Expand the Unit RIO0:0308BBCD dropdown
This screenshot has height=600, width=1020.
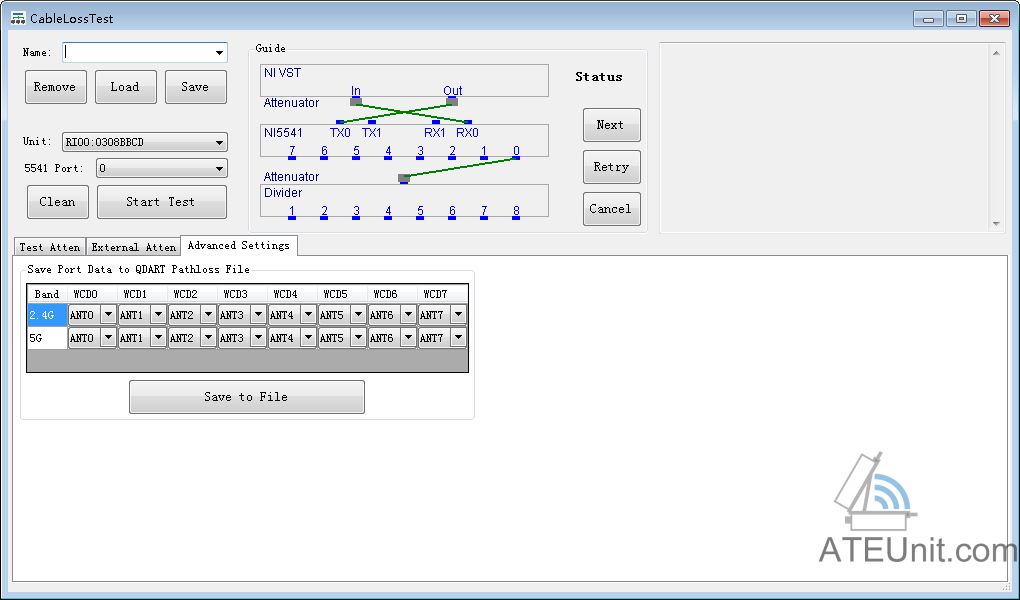[x=219, y=143]
